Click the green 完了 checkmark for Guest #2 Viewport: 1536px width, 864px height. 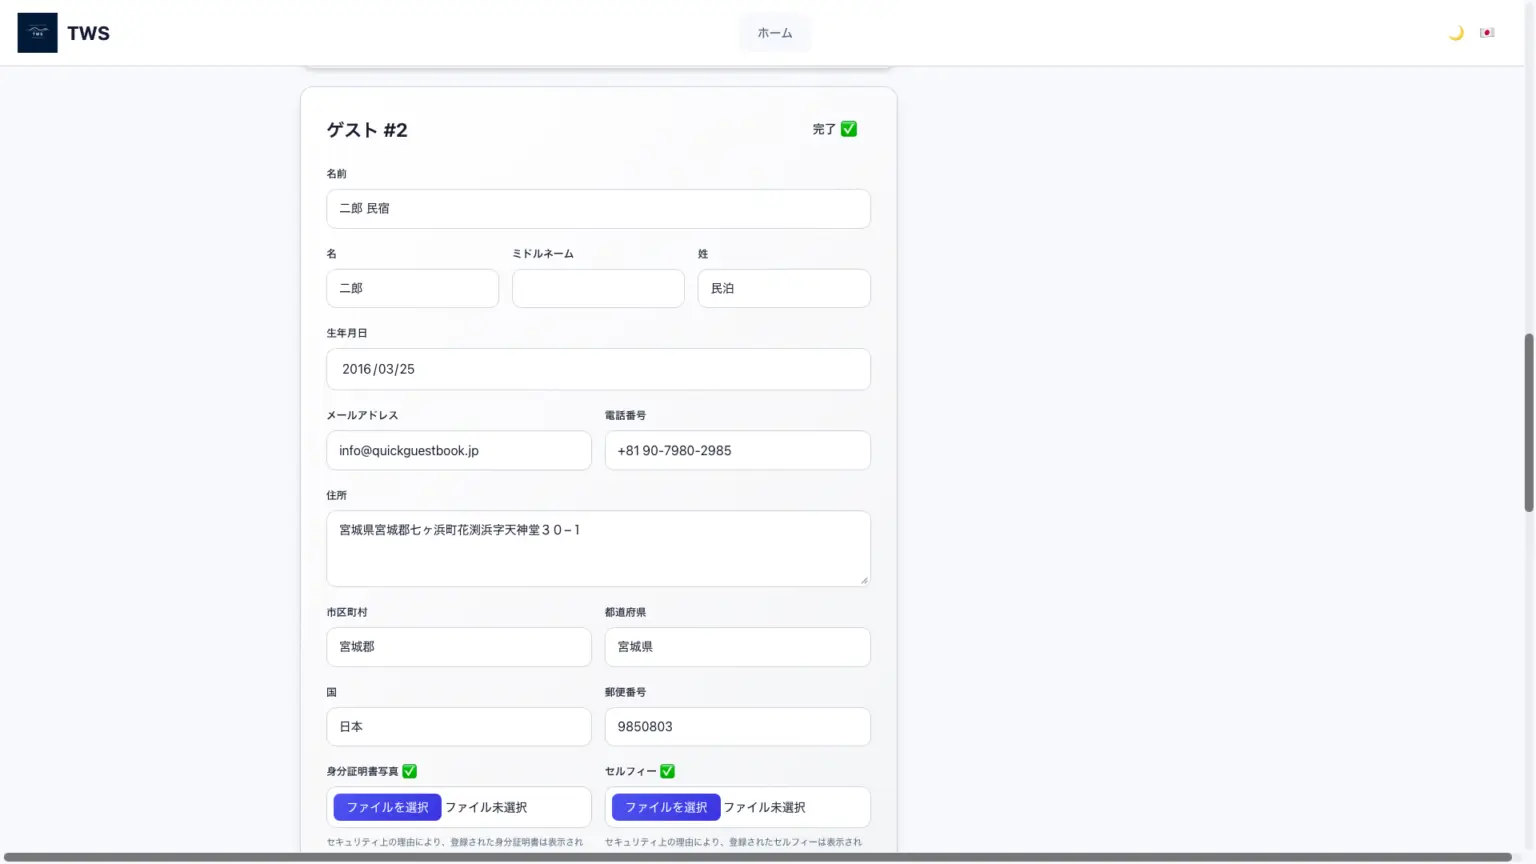(x=849, y=129)
